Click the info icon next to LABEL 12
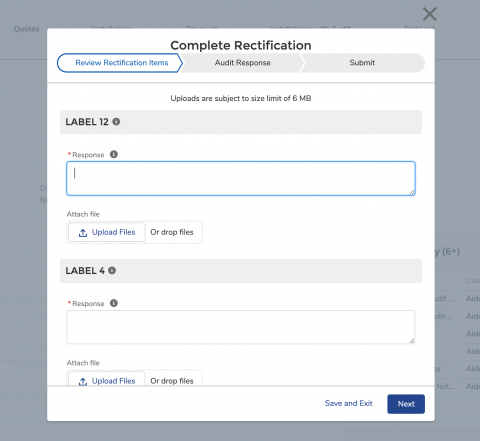This screenshot has height=441, width=480. coord(116,122)
